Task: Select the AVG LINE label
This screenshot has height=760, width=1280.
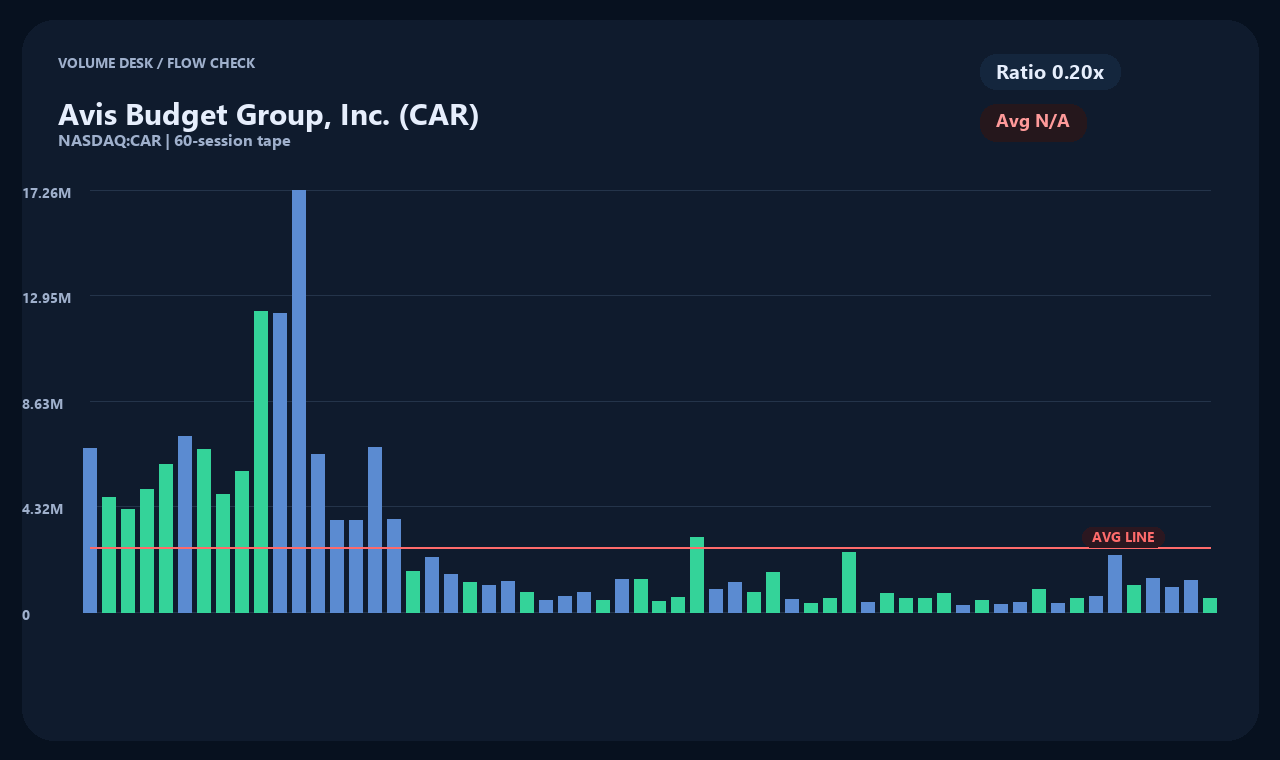Action: pyautogui.click(x=1123, y=537)
